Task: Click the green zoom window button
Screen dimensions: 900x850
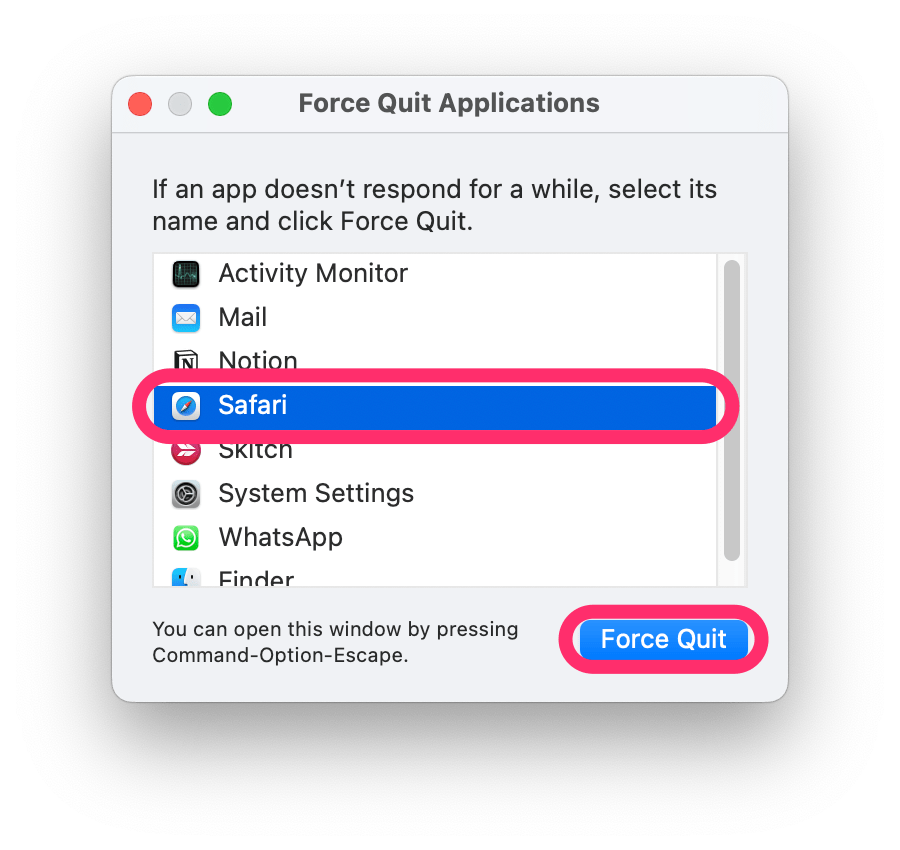Action: [220, 104]
